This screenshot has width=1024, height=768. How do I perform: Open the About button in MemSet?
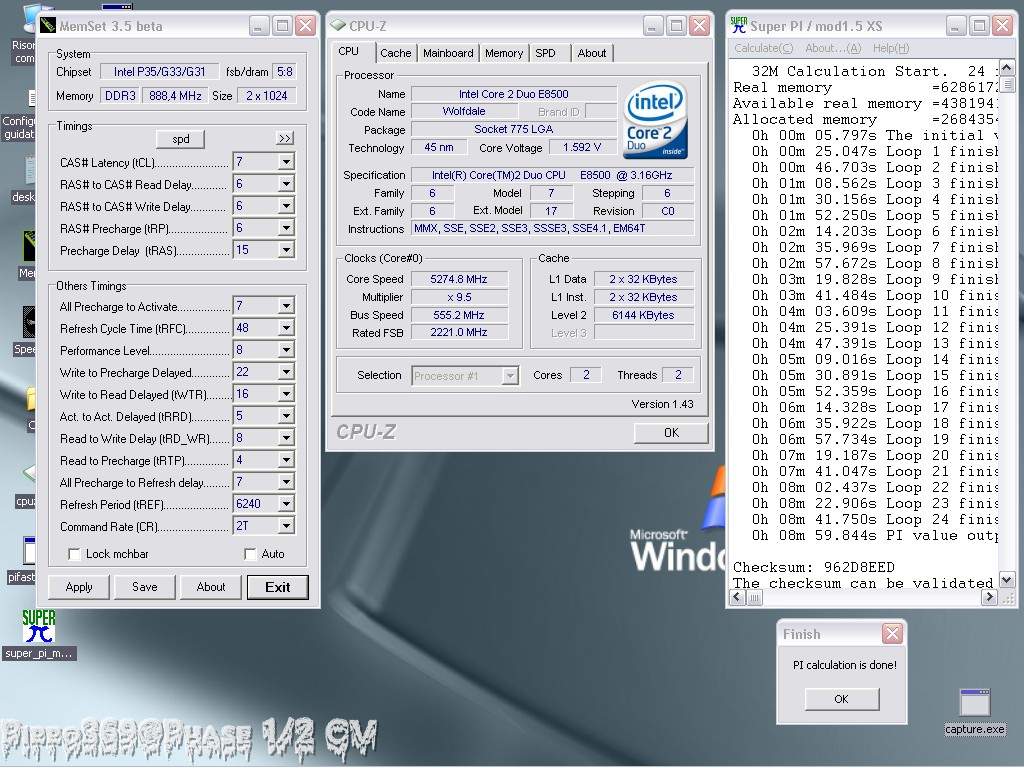tap(211, 586)
